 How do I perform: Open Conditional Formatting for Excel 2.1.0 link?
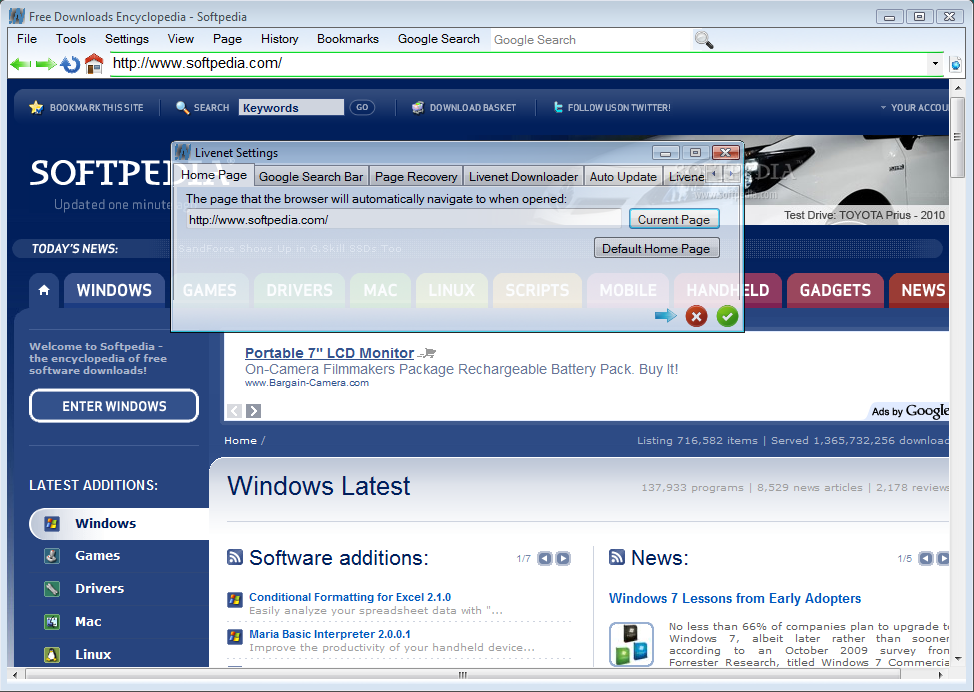(x=350, y=597)
